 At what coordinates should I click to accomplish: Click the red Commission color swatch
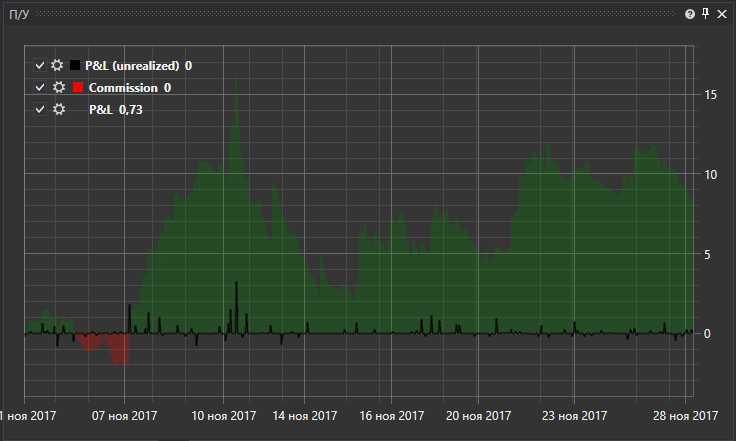coord(78,87)
